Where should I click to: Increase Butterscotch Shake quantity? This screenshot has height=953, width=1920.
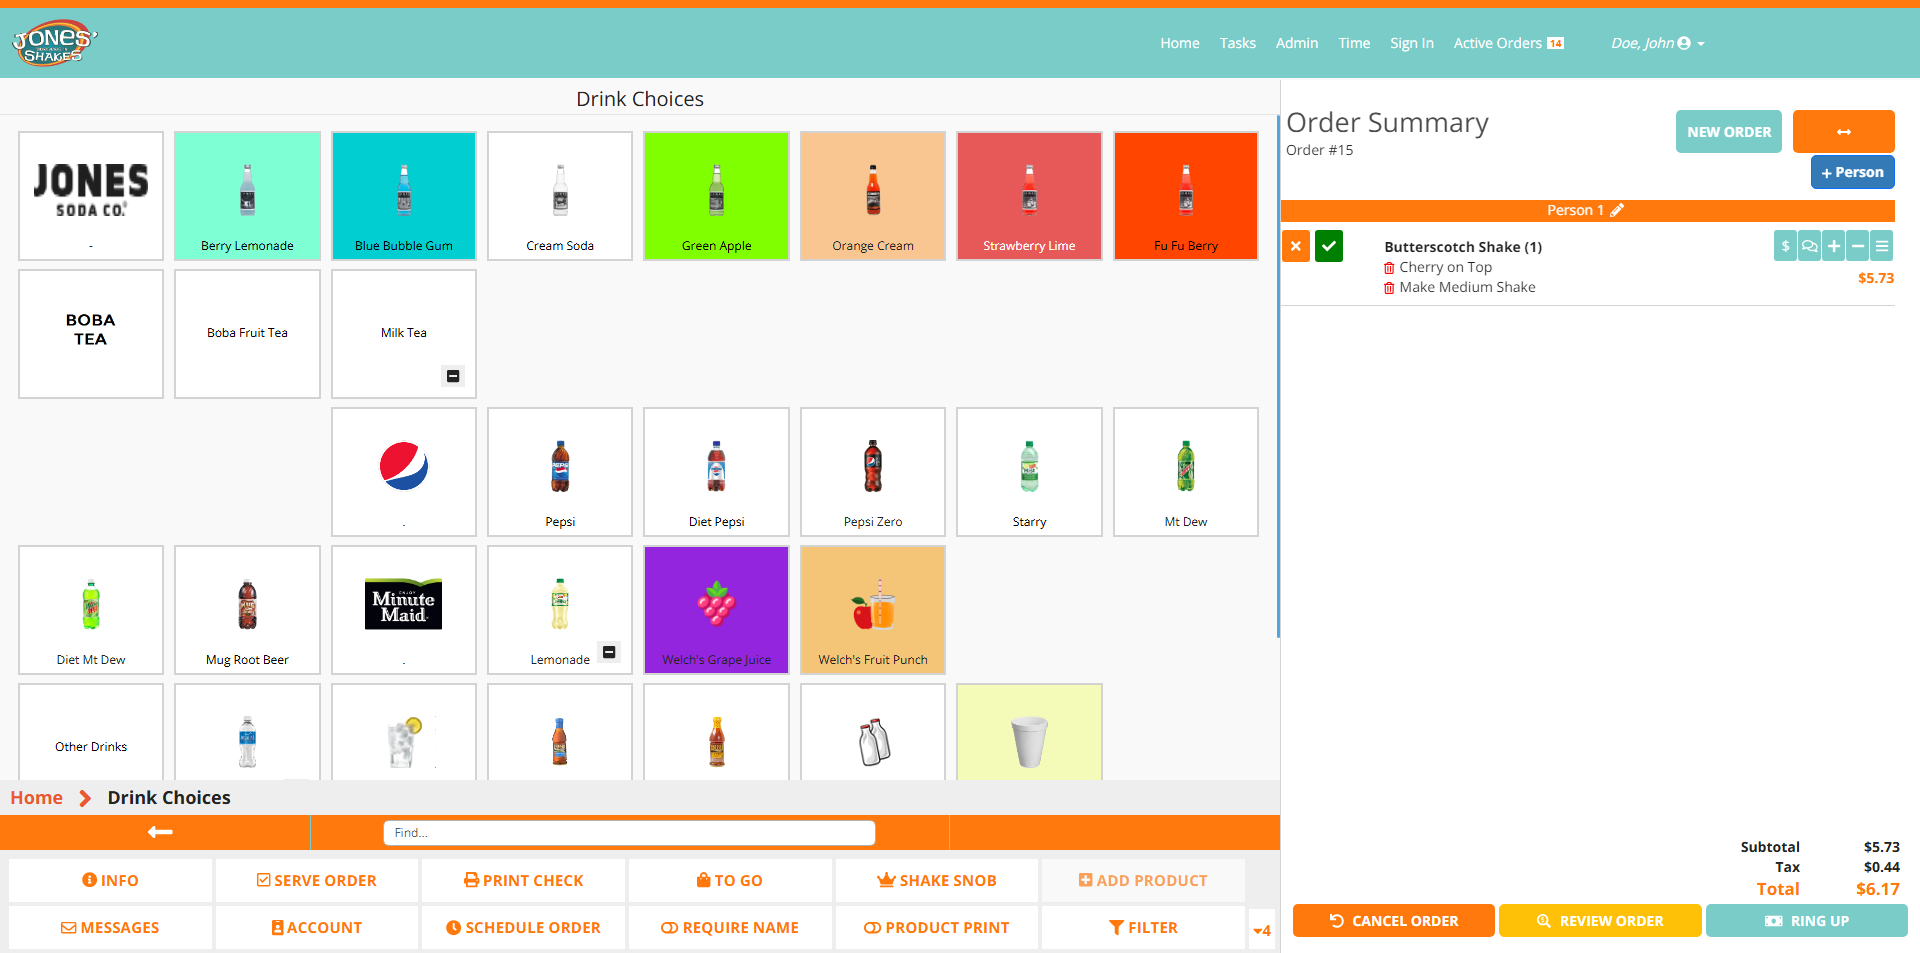[1833, 246]
